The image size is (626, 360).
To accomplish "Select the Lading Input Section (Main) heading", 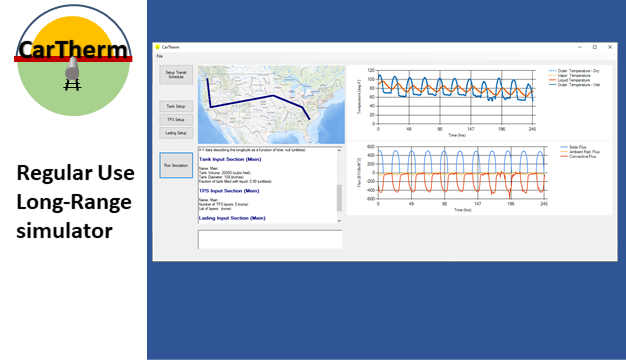I will click(x=232, y=218).
